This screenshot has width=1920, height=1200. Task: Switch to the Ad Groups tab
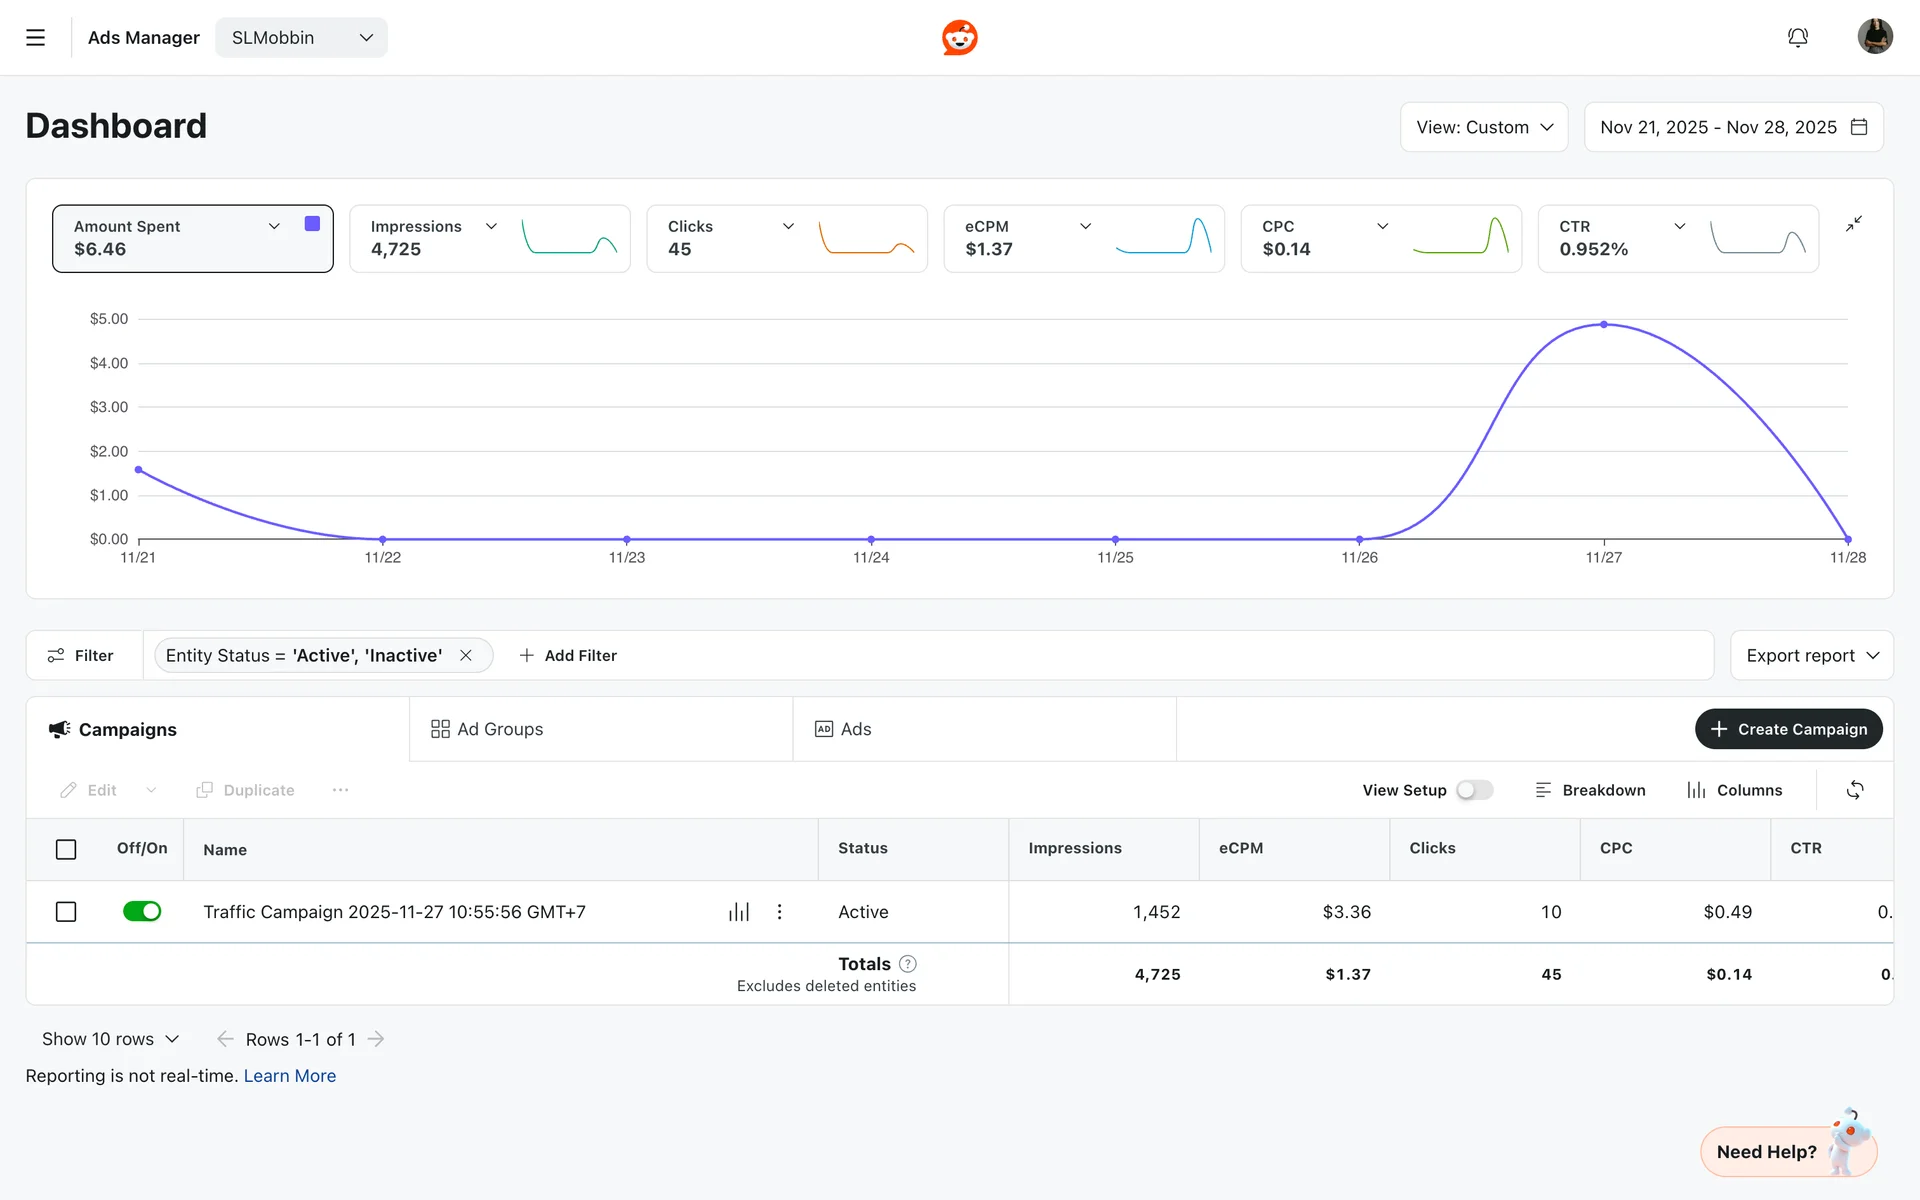pos(487,730)
